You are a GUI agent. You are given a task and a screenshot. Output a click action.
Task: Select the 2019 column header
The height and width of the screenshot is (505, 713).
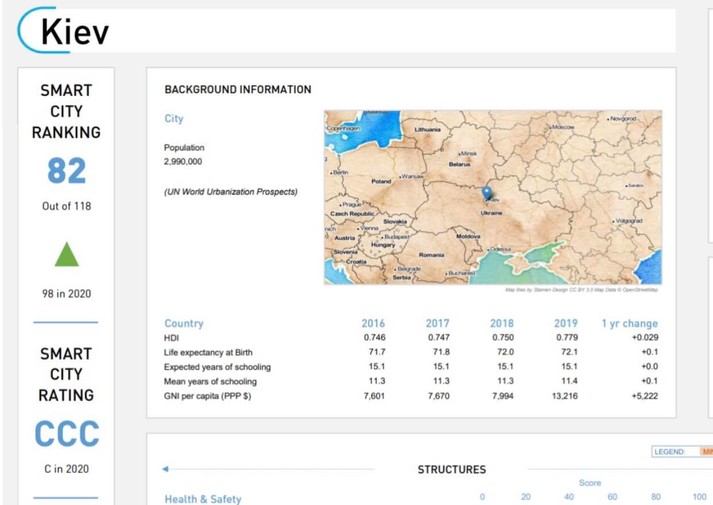pyautogui.click(x=566, y=324)
